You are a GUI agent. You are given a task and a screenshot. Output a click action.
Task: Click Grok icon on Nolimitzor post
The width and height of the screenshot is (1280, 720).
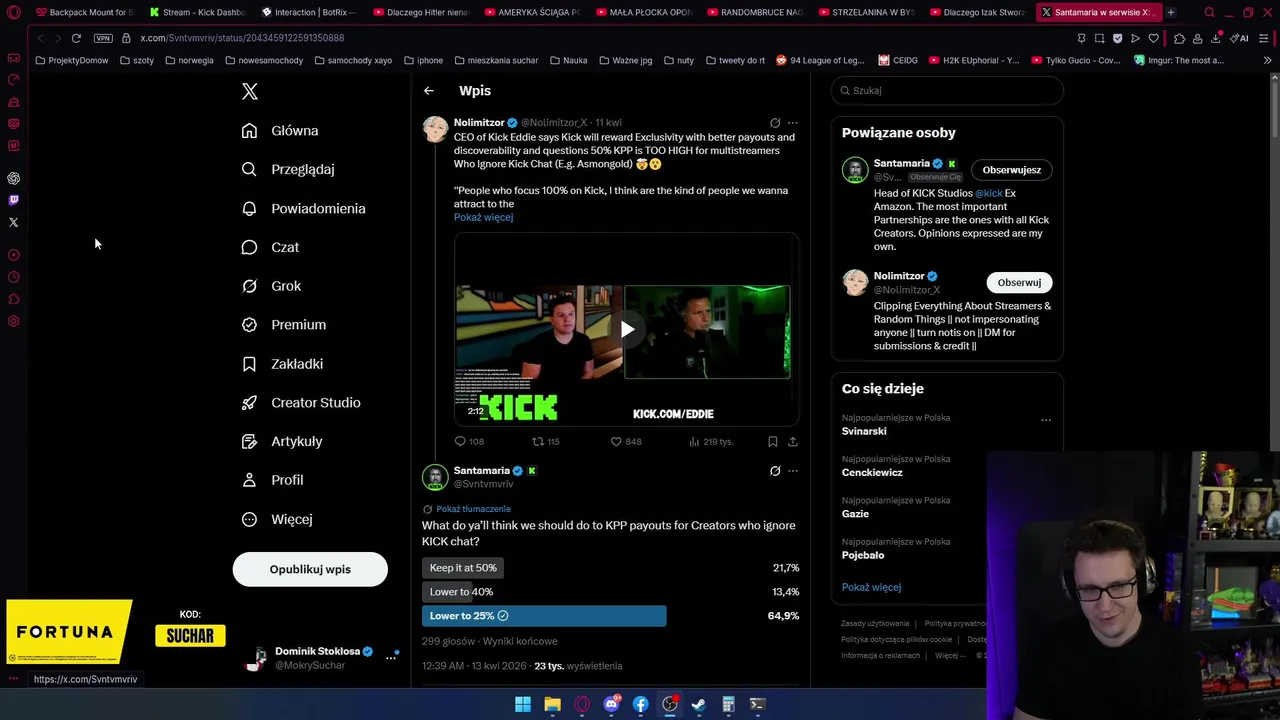pos(775,123)
